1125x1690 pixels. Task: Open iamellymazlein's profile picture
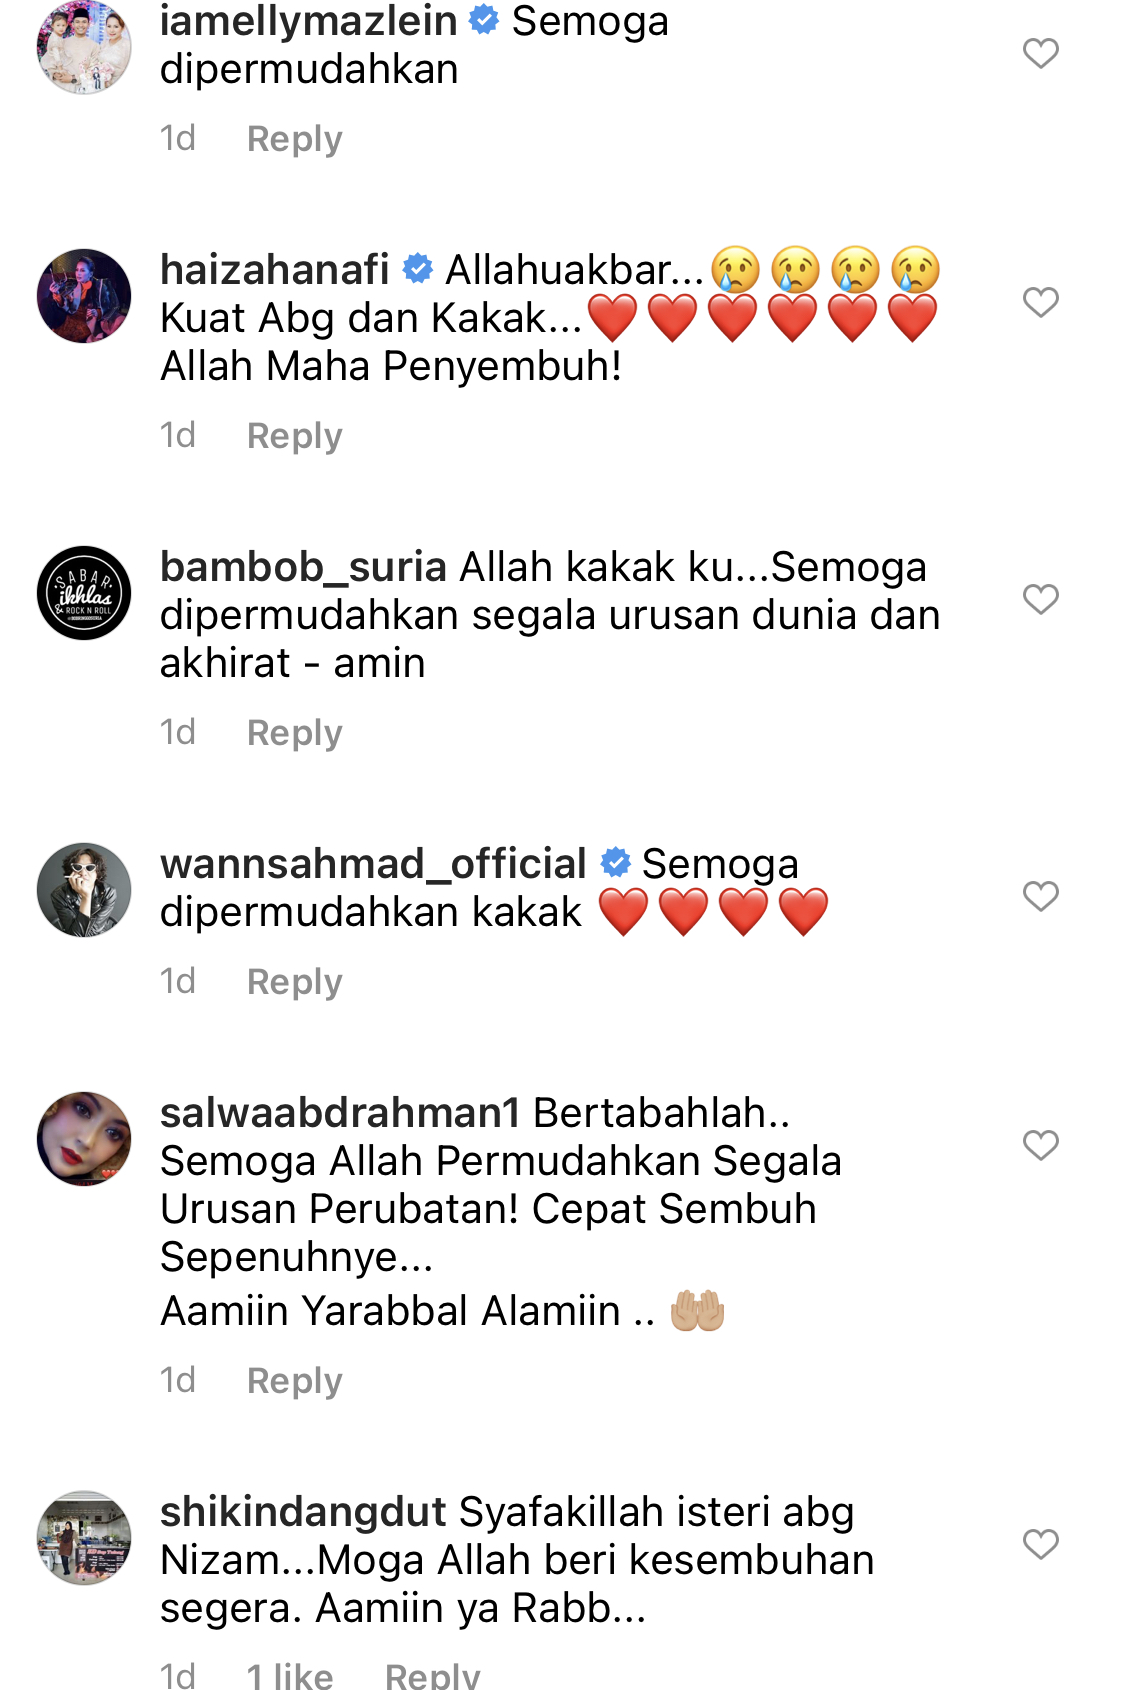(x=84, y=47)
